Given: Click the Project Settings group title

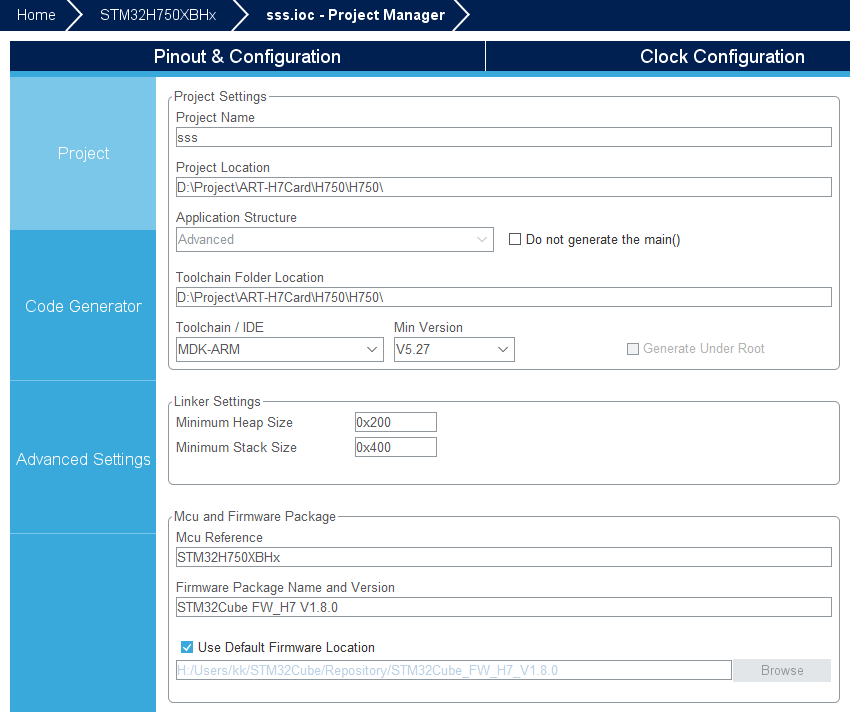Looking at the screenshot, I should [220, 97].
